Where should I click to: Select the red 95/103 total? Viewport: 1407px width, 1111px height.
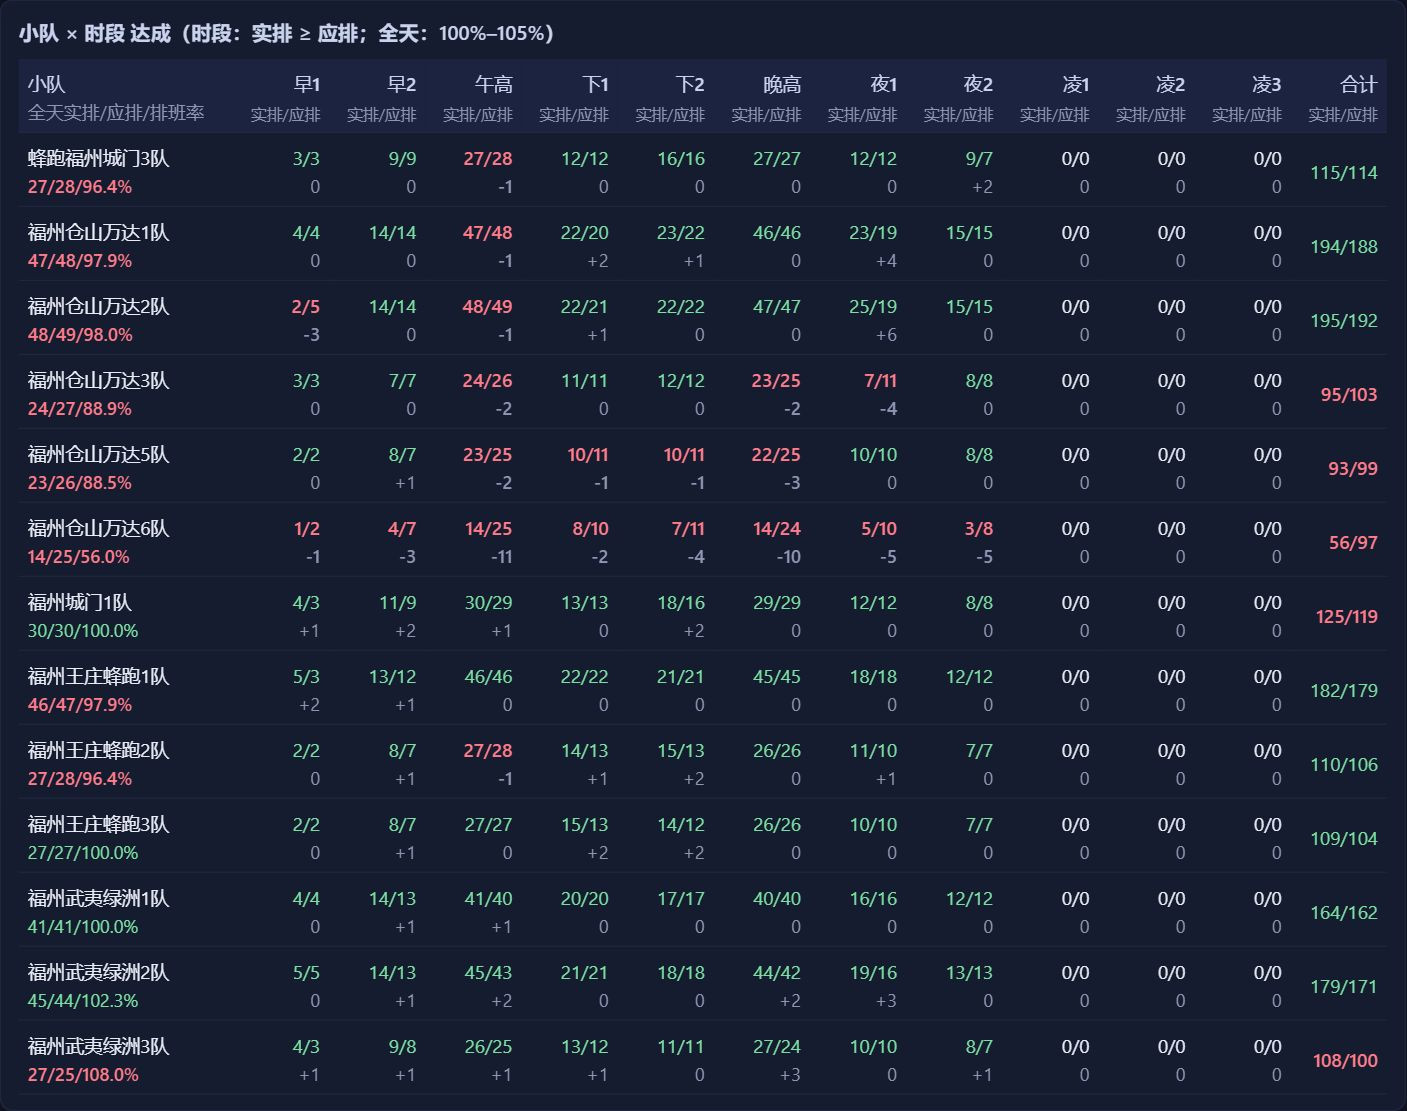pos(1349,395)
